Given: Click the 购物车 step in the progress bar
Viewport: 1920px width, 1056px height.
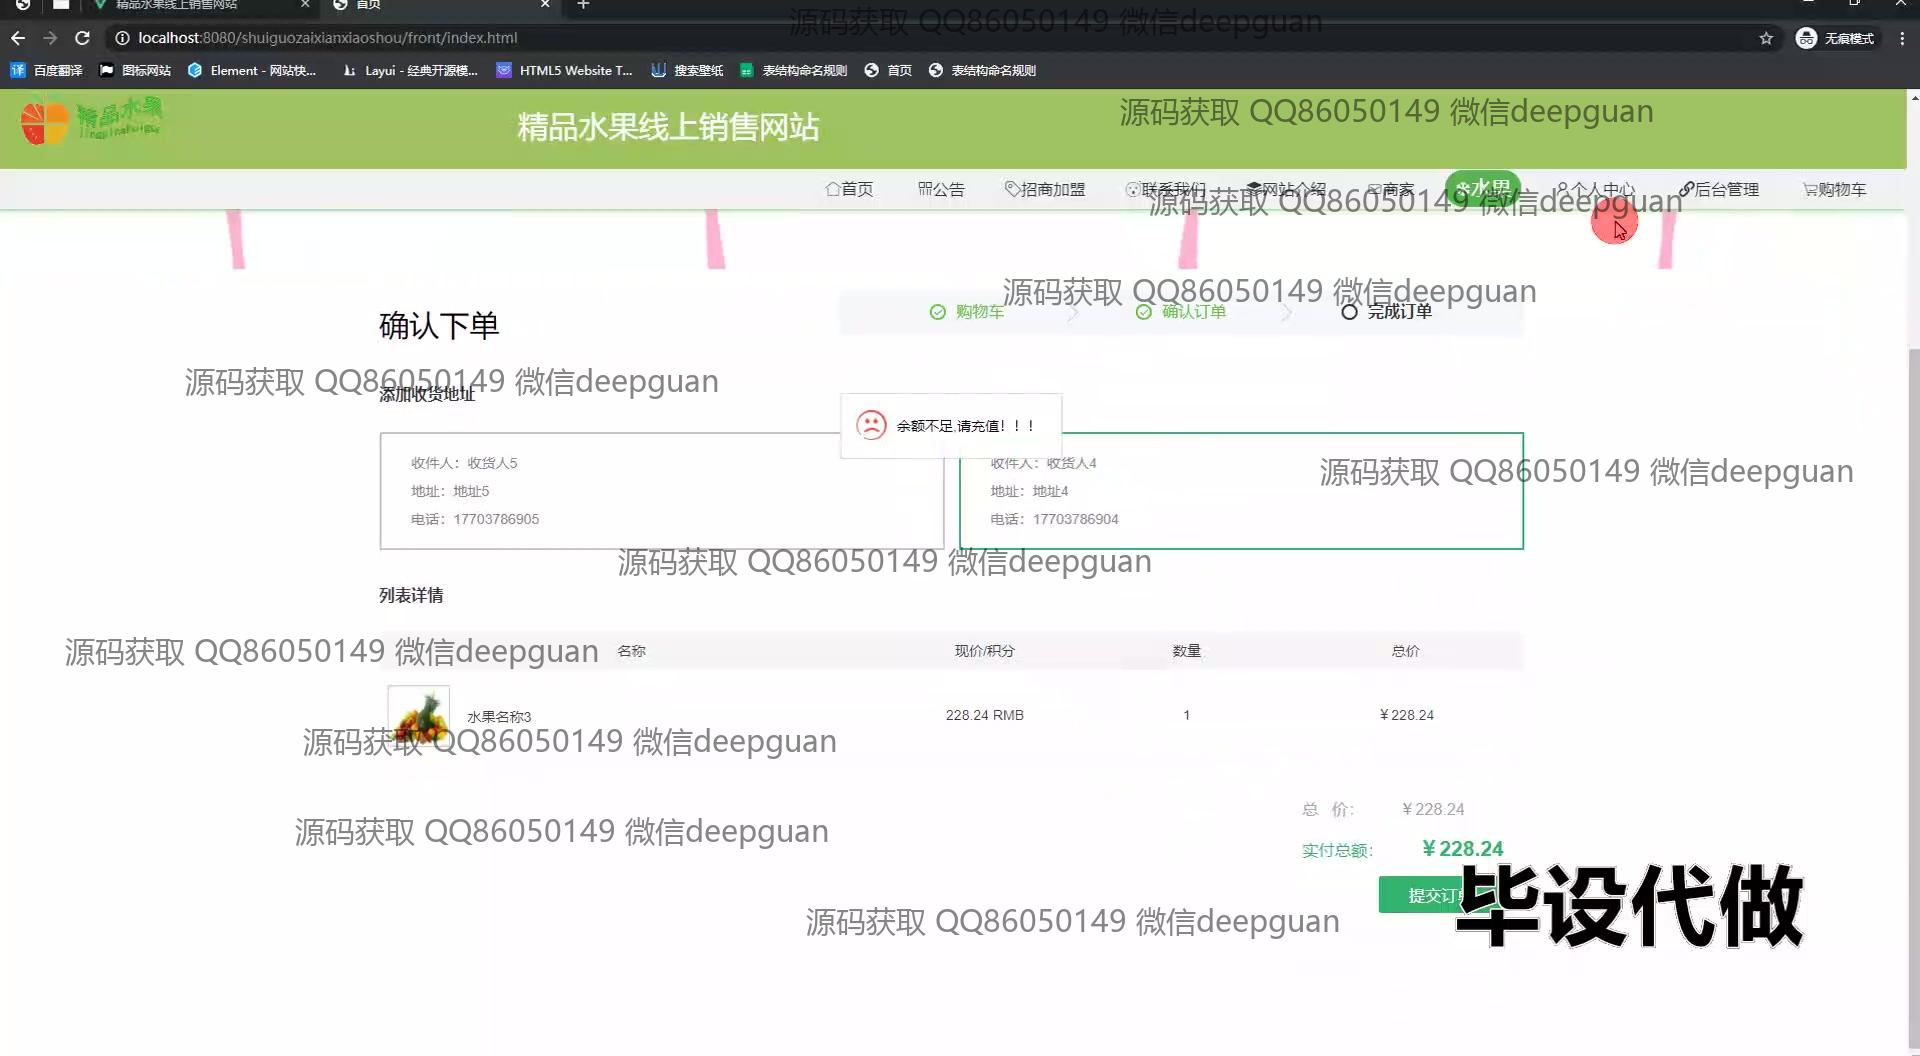Looking at the screenshot, I should click(967, 312).
